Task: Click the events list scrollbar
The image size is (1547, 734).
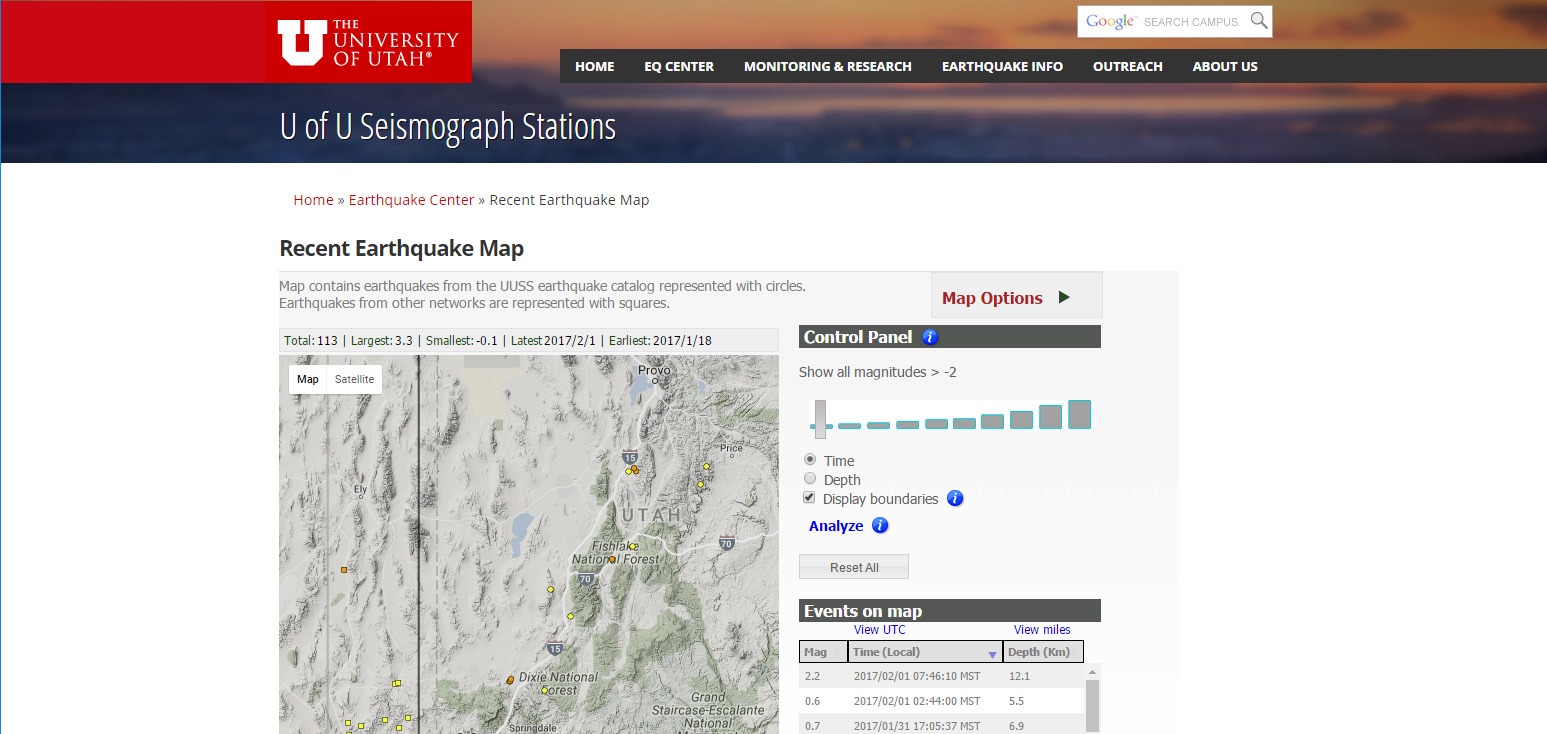Action: (x=1091, y=704)
